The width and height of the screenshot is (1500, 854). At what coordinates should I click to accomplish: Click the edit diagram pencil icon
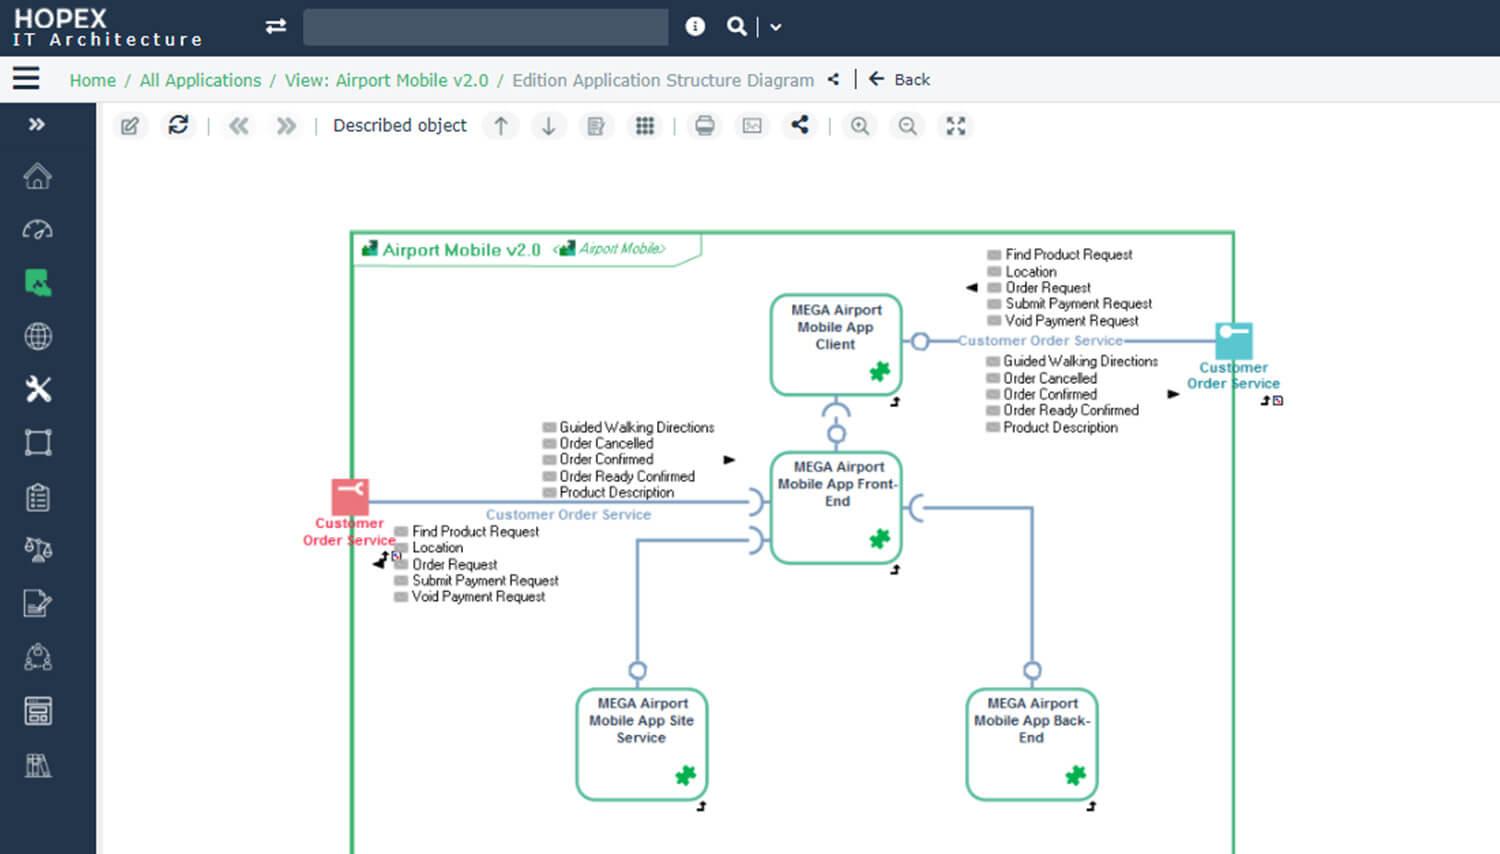(130, 126)
